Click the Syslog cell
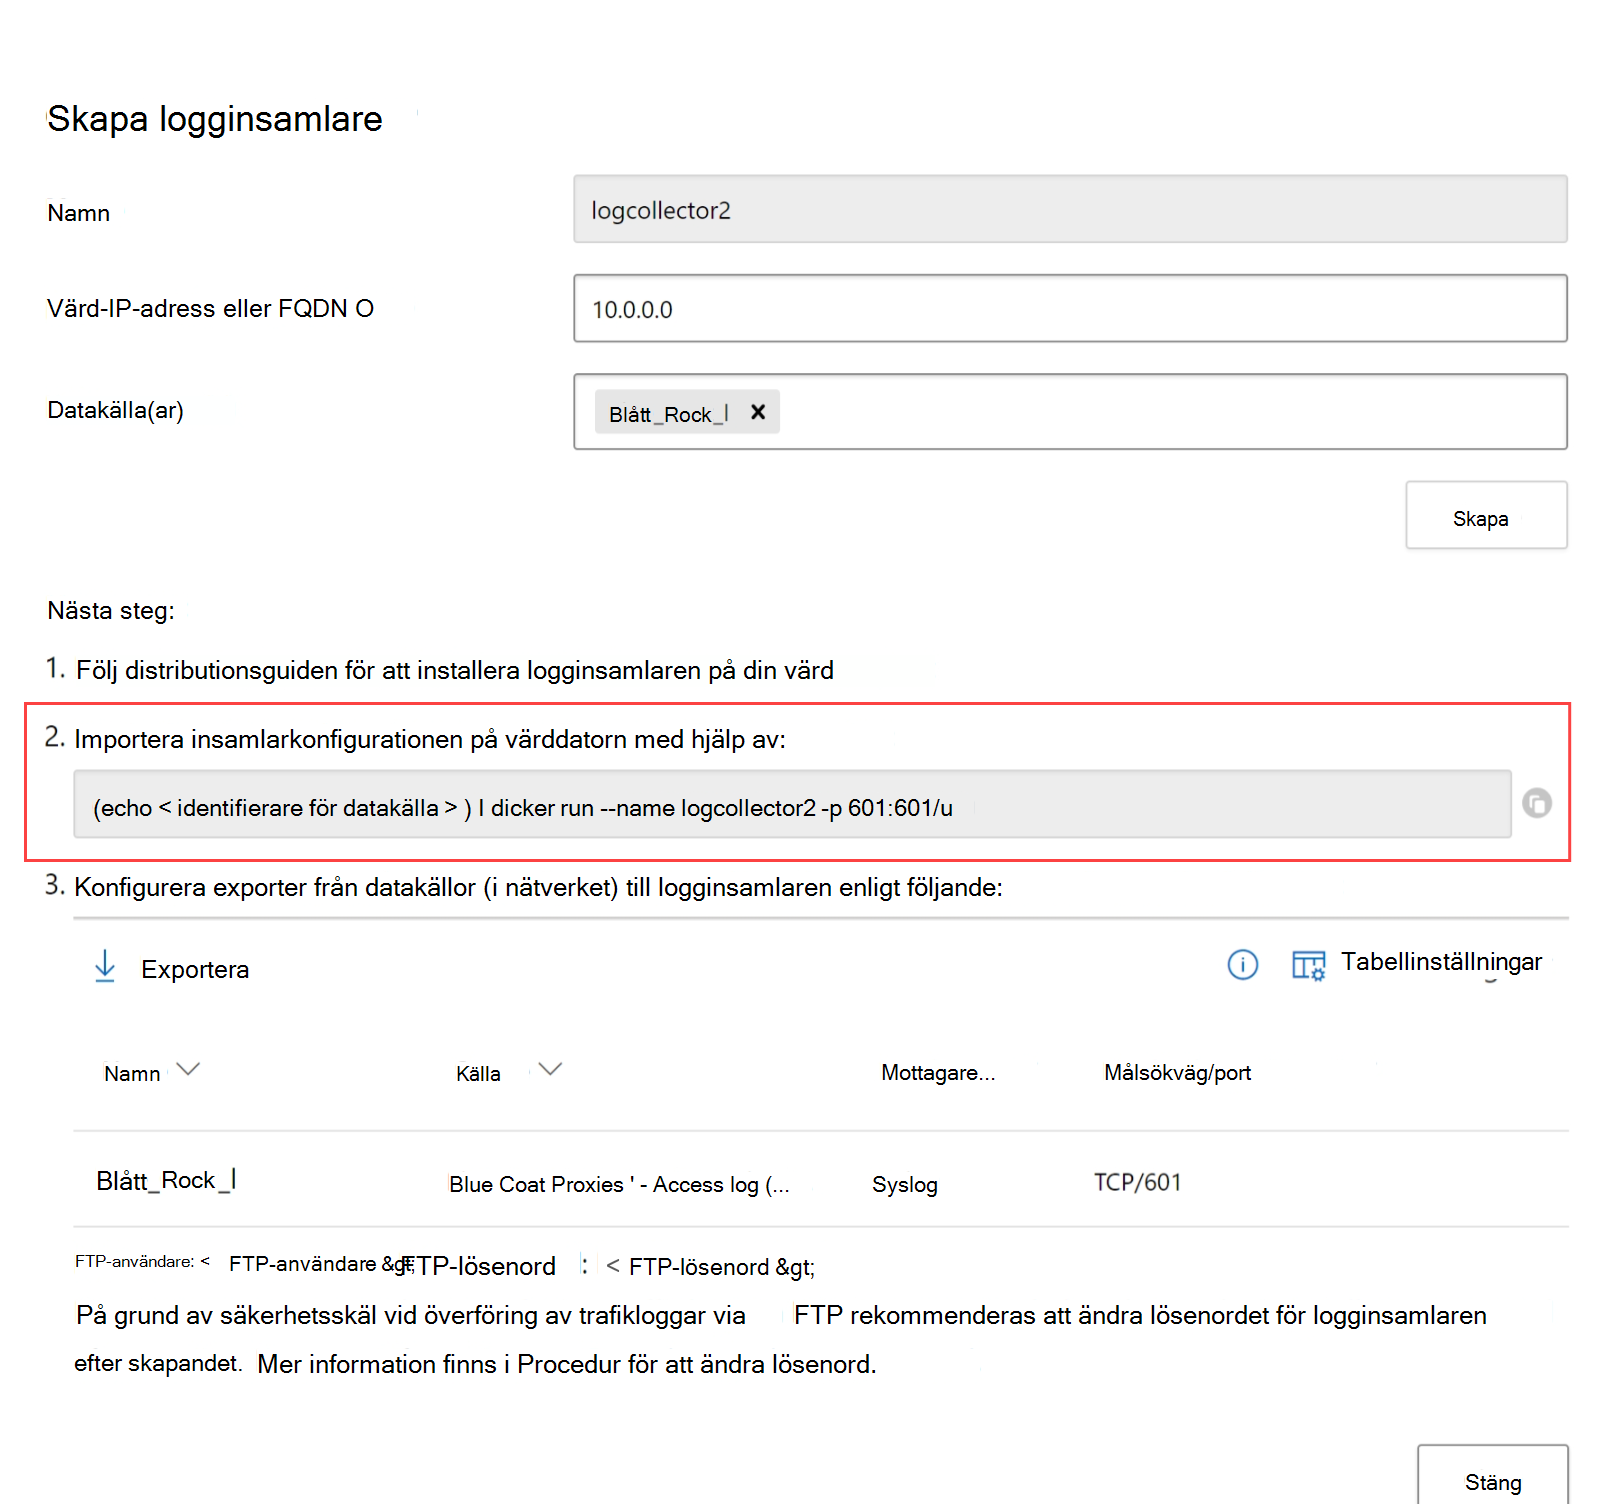The image size is (1611, 1504). pyautogui.click(x=905, y=1185)
